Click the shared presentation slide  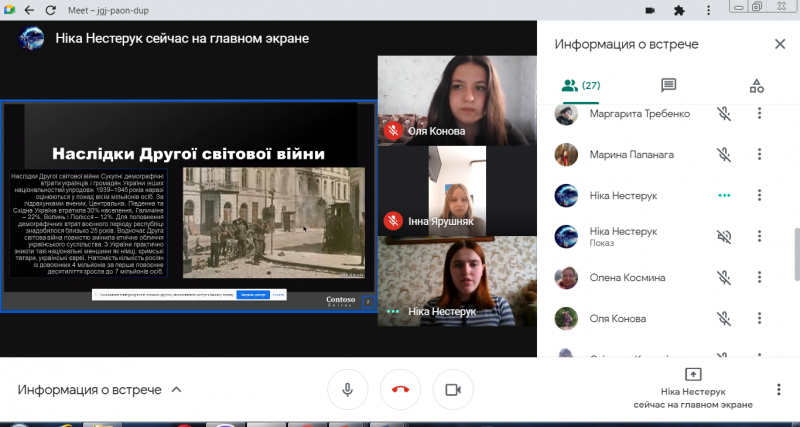[x=189, y=206]
